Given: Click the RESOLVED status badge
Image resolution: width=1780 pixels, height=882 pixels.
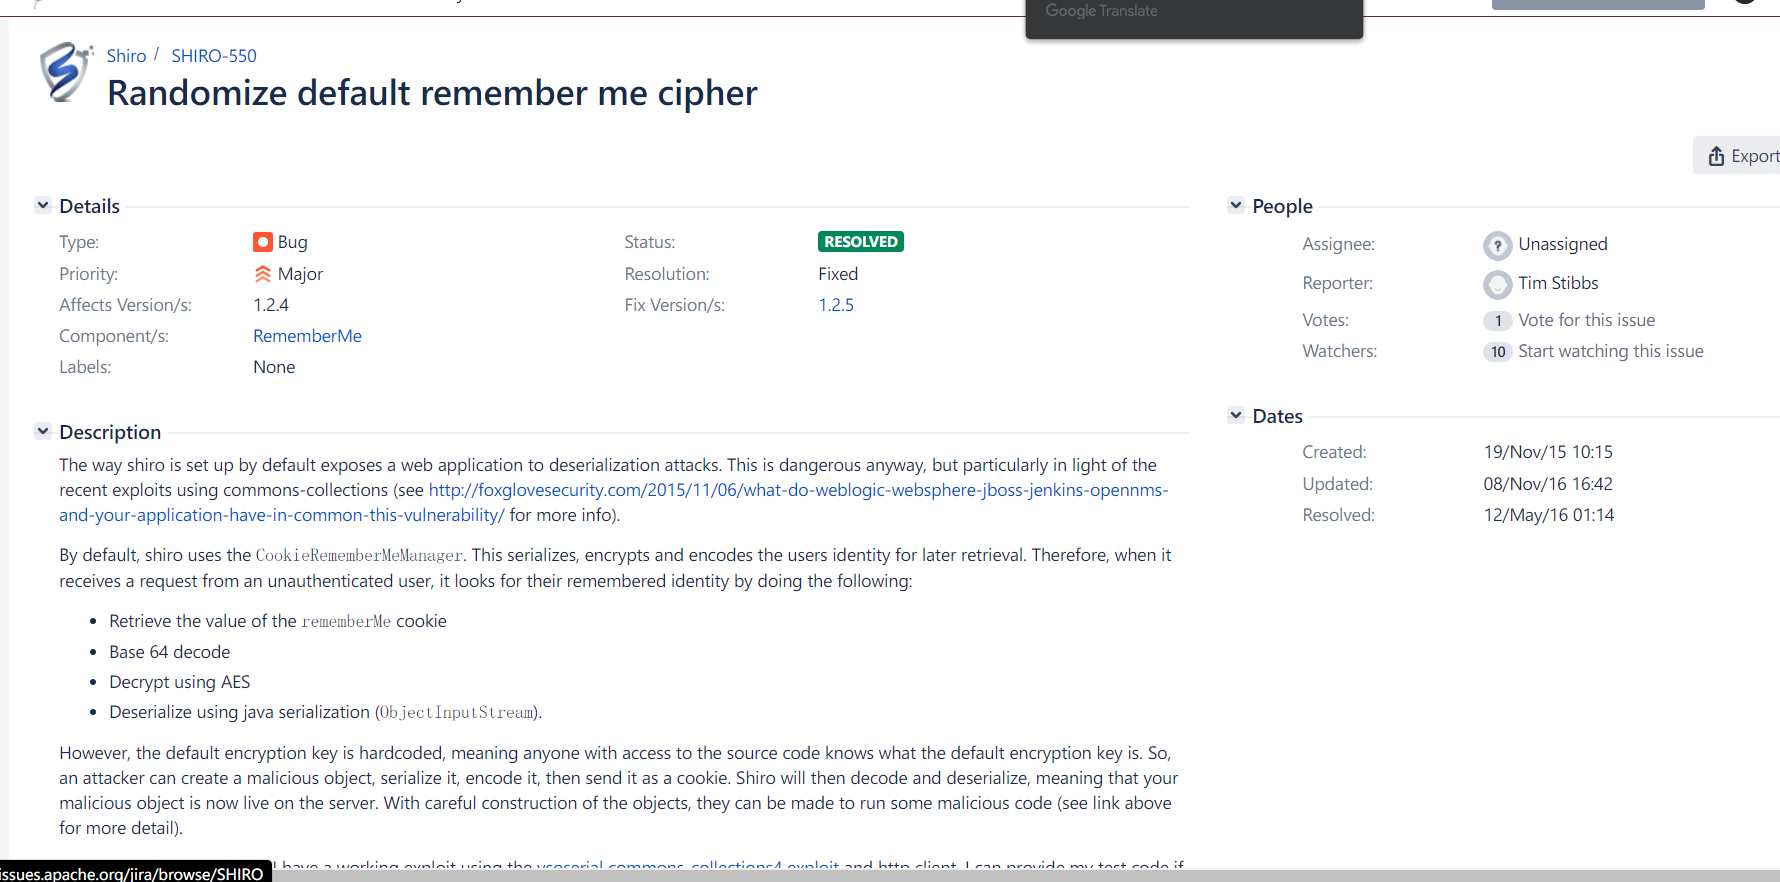Looking at the screenshot, I should click(x=861, y=242).
